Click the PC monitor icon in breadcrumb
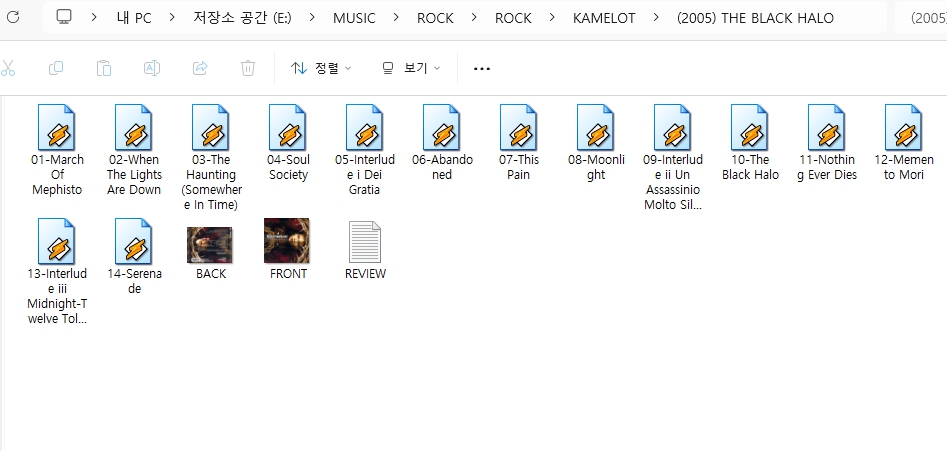The image size is (947, 451). [x=65, y=17]
